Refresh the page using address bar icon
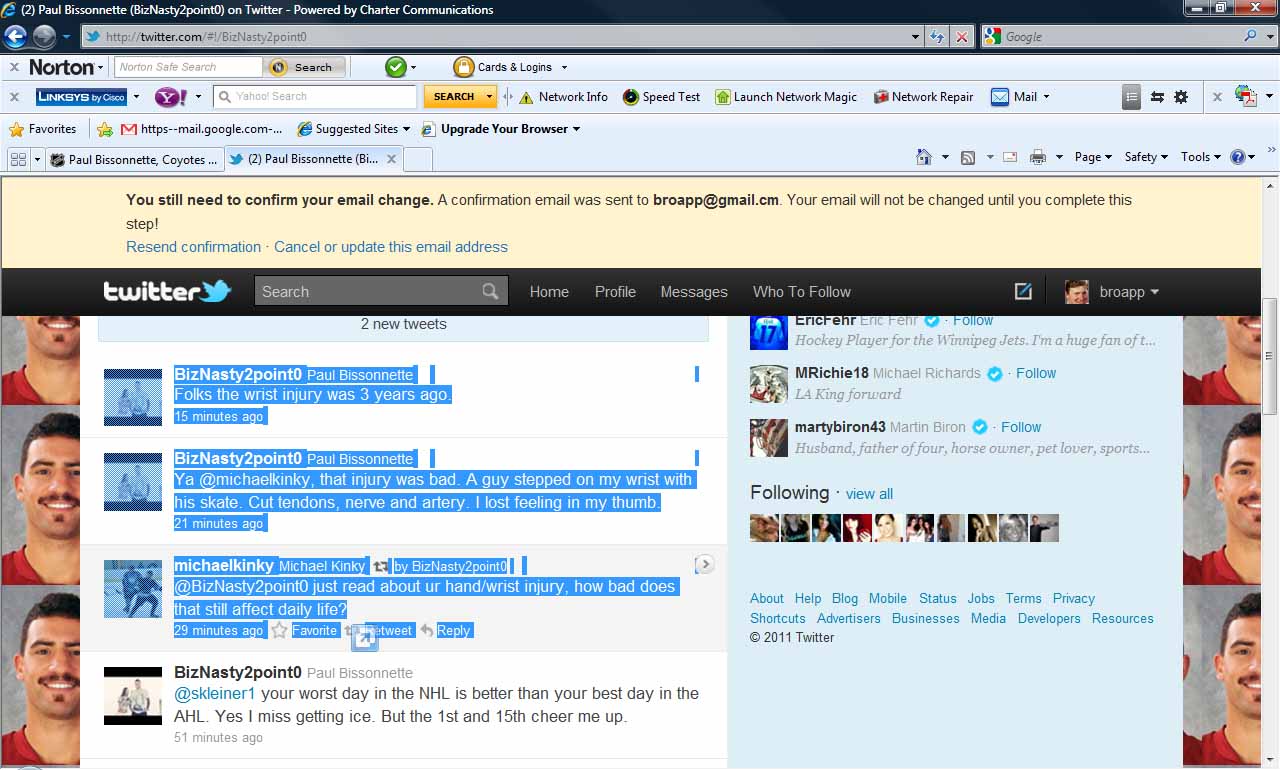Viewport: 1280px width, 770px height. tap(937, 36)
